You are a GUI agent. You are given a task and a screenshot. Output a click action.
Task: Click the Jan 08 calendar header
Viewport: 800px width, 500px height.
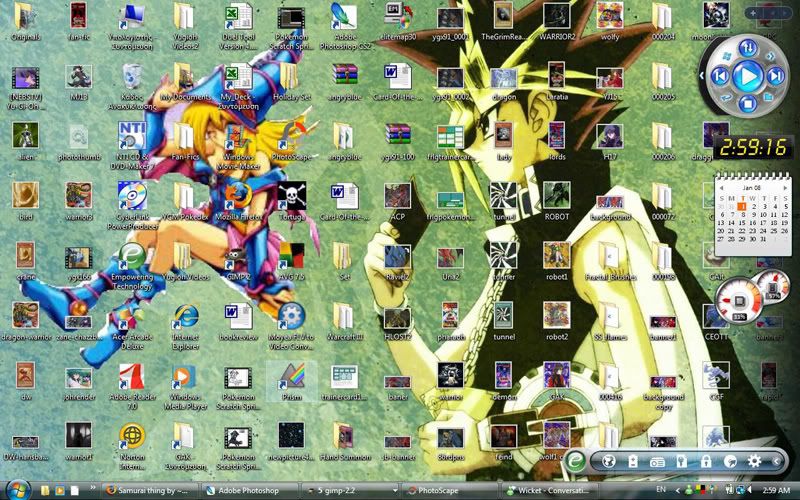tap(751, 187)
